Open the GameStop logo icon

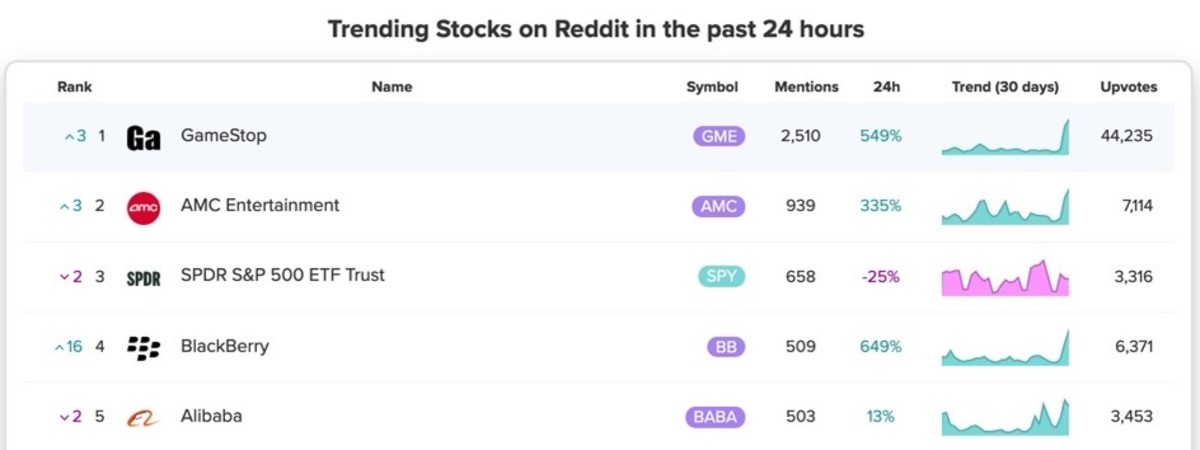click(143, 138)
